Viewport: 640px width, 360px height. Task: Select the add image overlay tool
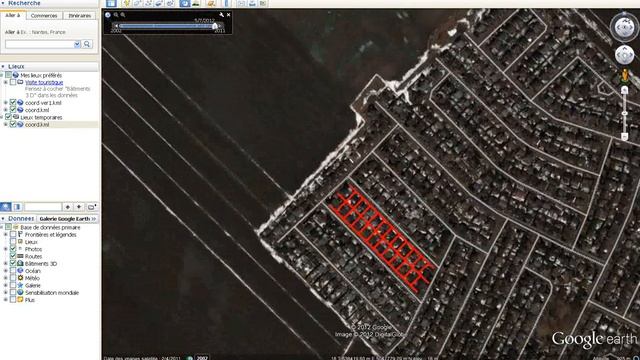(159, 3)
